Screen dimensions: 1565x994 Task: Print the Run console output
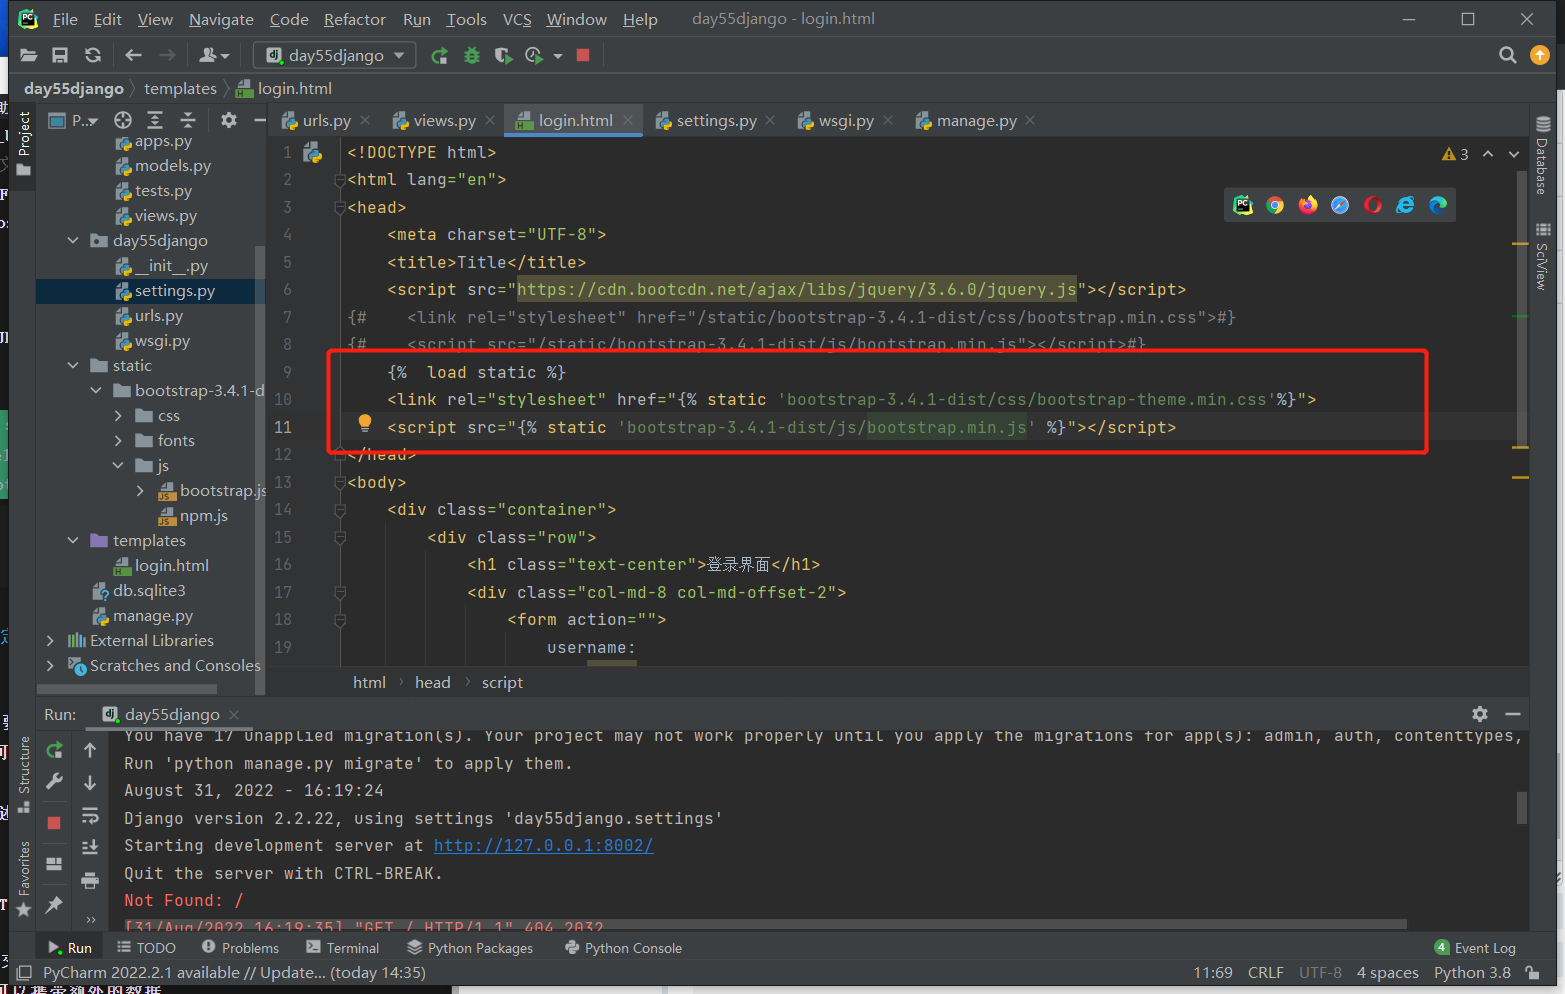90,880
